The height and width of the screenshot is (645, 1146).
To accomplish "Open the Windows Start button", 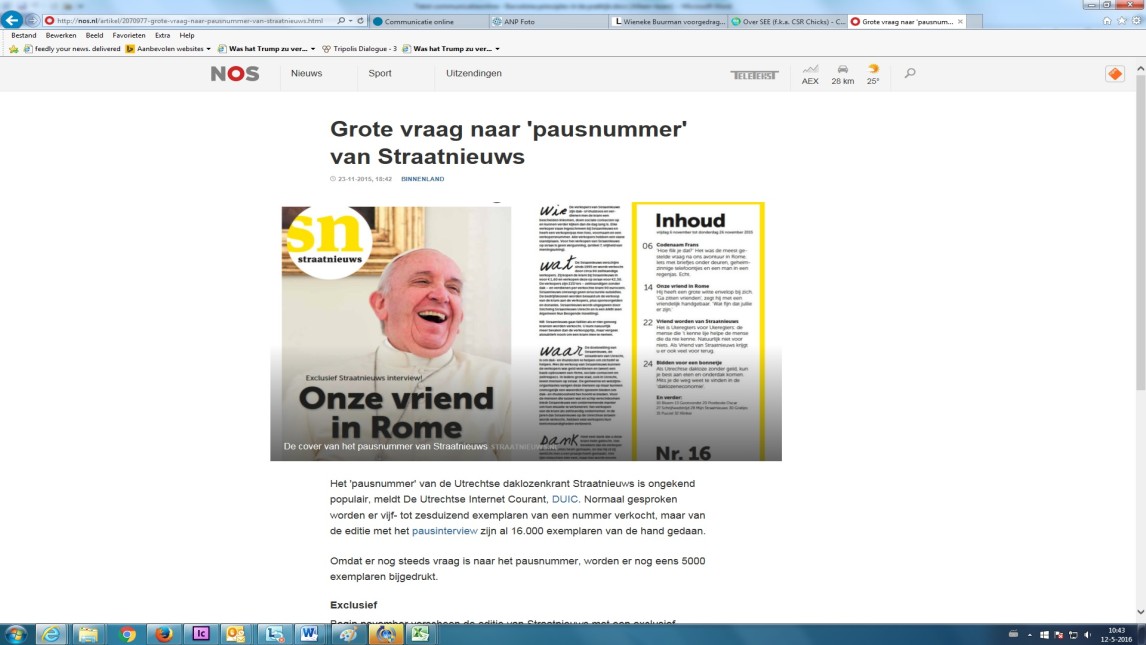I will 15,634.
